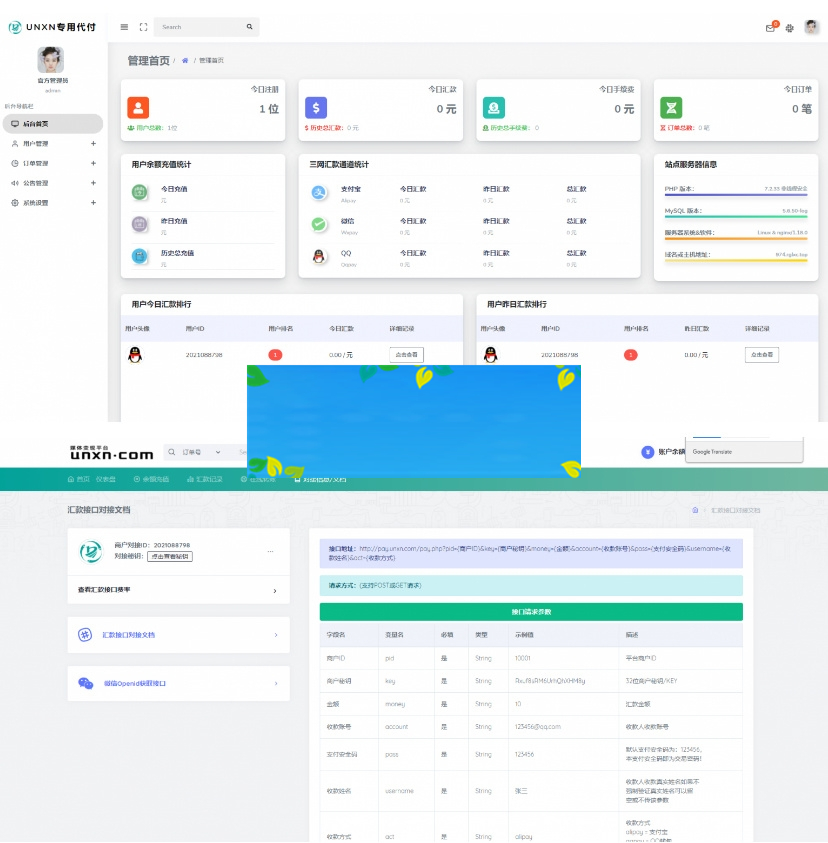Select 后台首页 in sidebar
The height and width of the screenshot is (843, 828).
click(x=52, y=124)
